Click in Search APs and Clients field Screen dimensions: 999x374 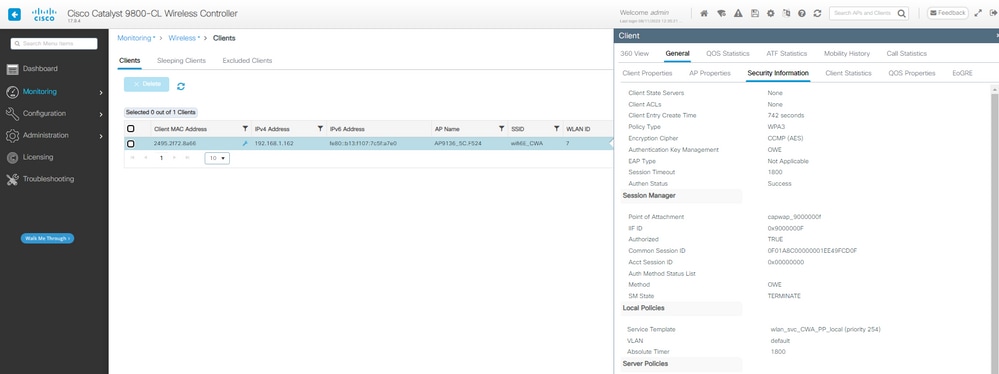(863, 13)
